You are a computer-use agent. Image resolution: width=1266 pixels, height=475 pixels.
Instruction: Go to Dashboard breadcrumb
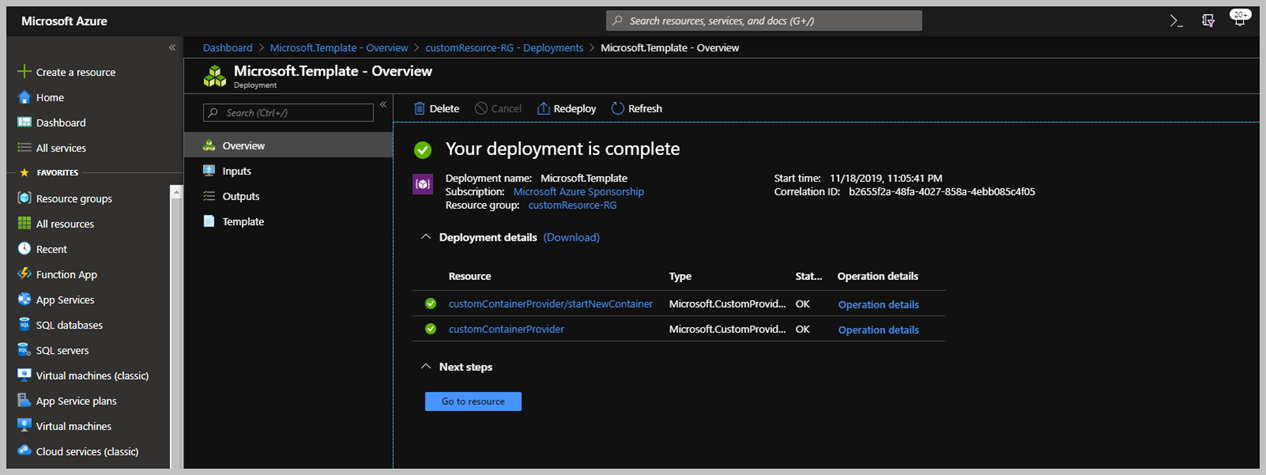[227, 47]
